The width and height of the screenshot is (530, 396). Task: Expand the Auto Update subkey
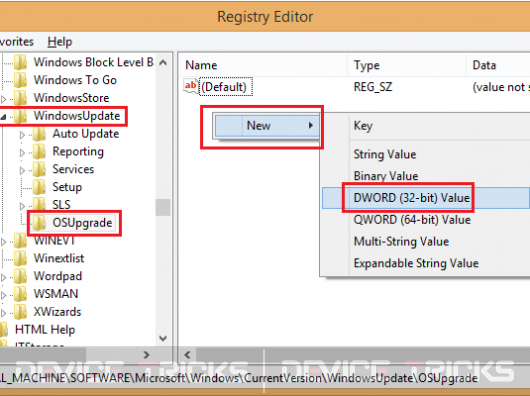click(22, 135)
